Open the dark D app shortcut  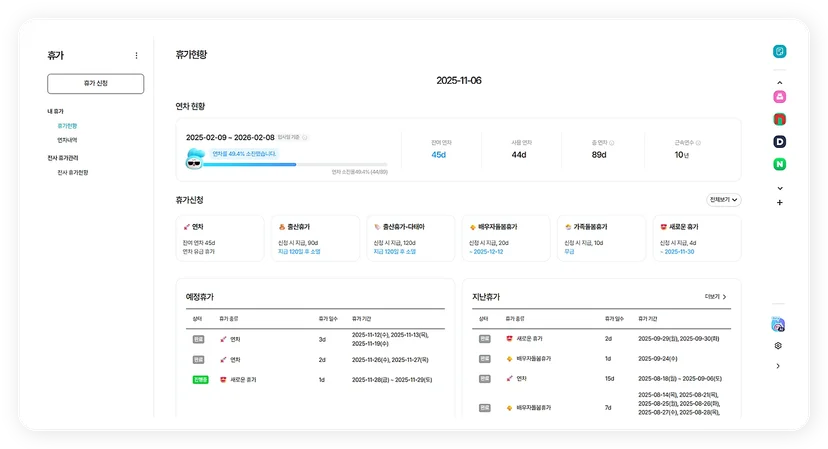[x=779, y=142]
